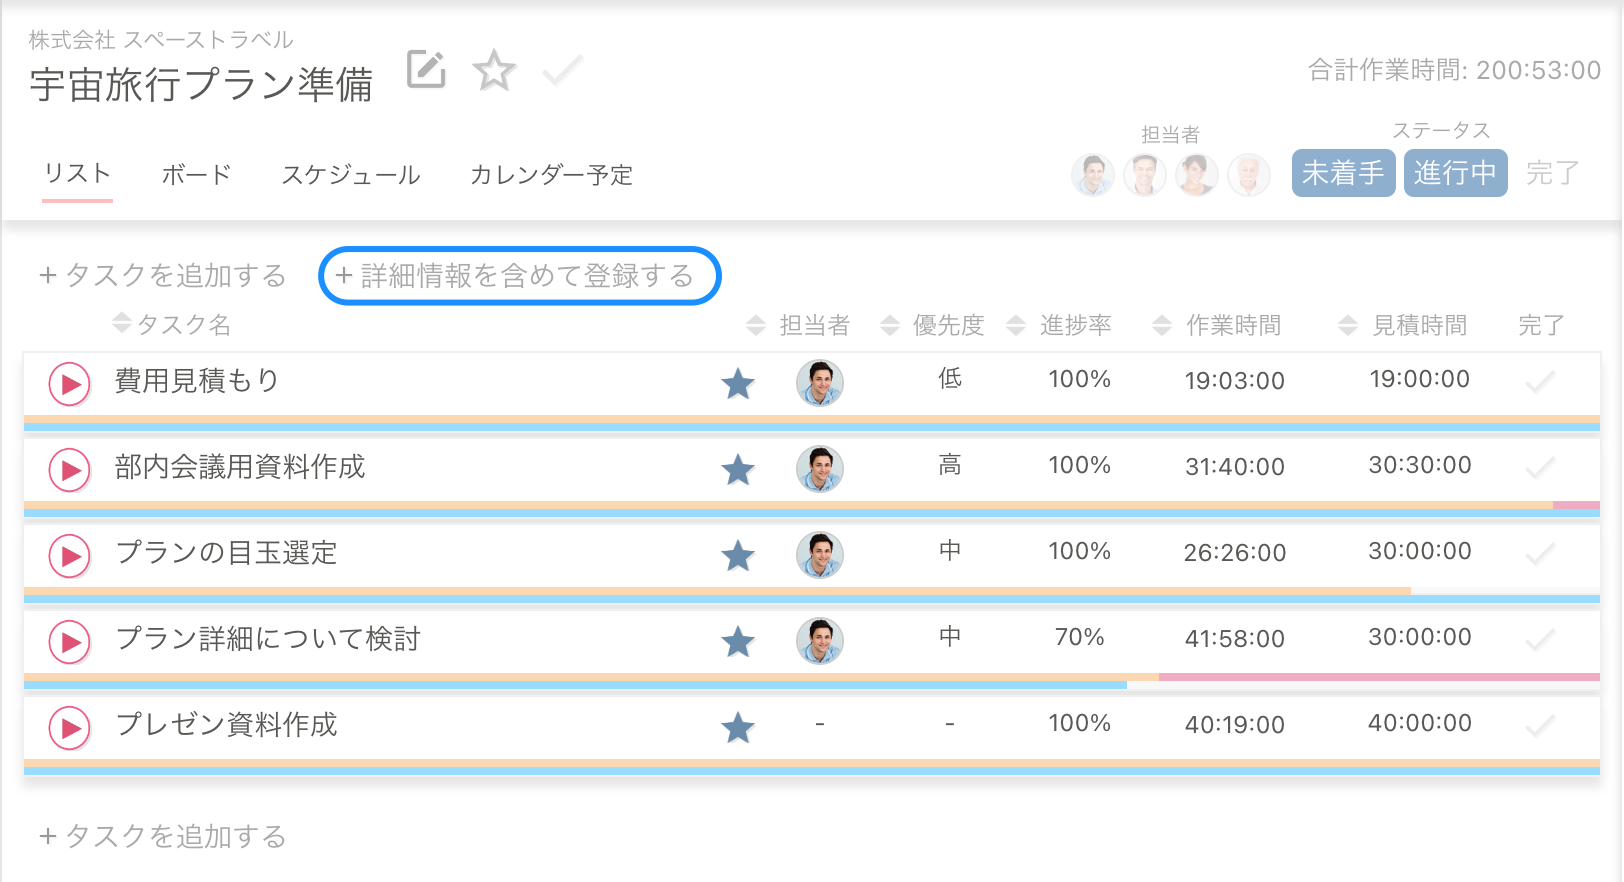Viewport: 1624px width, 882px height.
Task: Click the star icon on プレゼン資料作成 row
Action: [x=738, y=727]
